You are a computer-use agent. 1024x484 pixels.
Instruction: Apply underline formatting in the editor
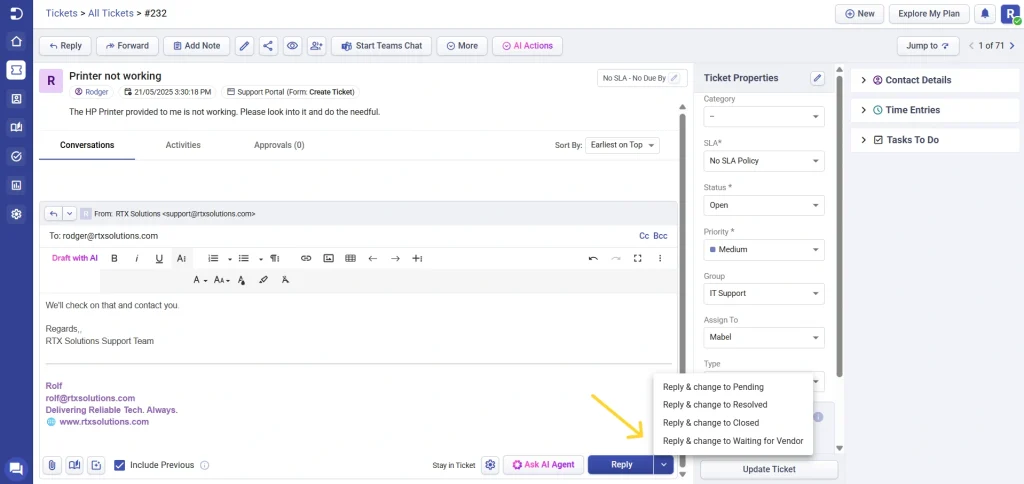click(x=159, y=259)
